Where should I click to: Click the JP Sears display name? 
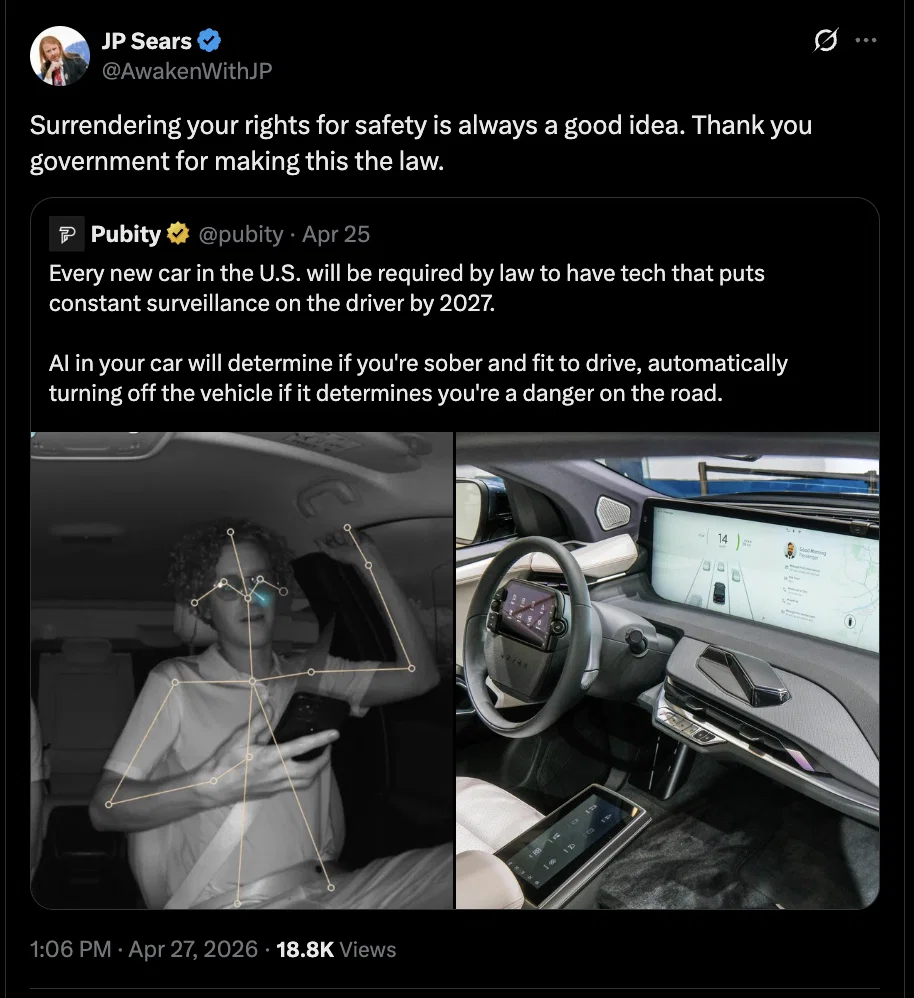[146, 41]
